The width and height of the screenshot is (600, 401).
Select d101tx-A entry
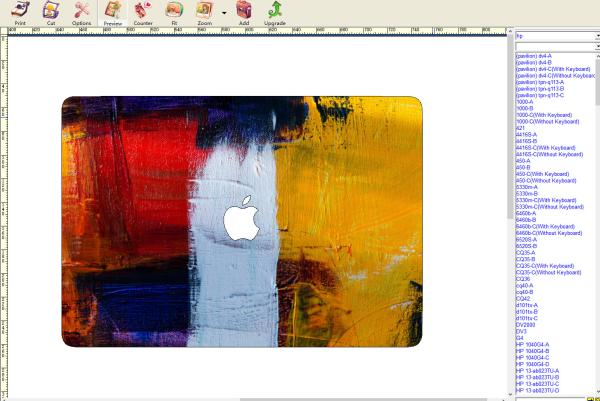tap(527, 305)
